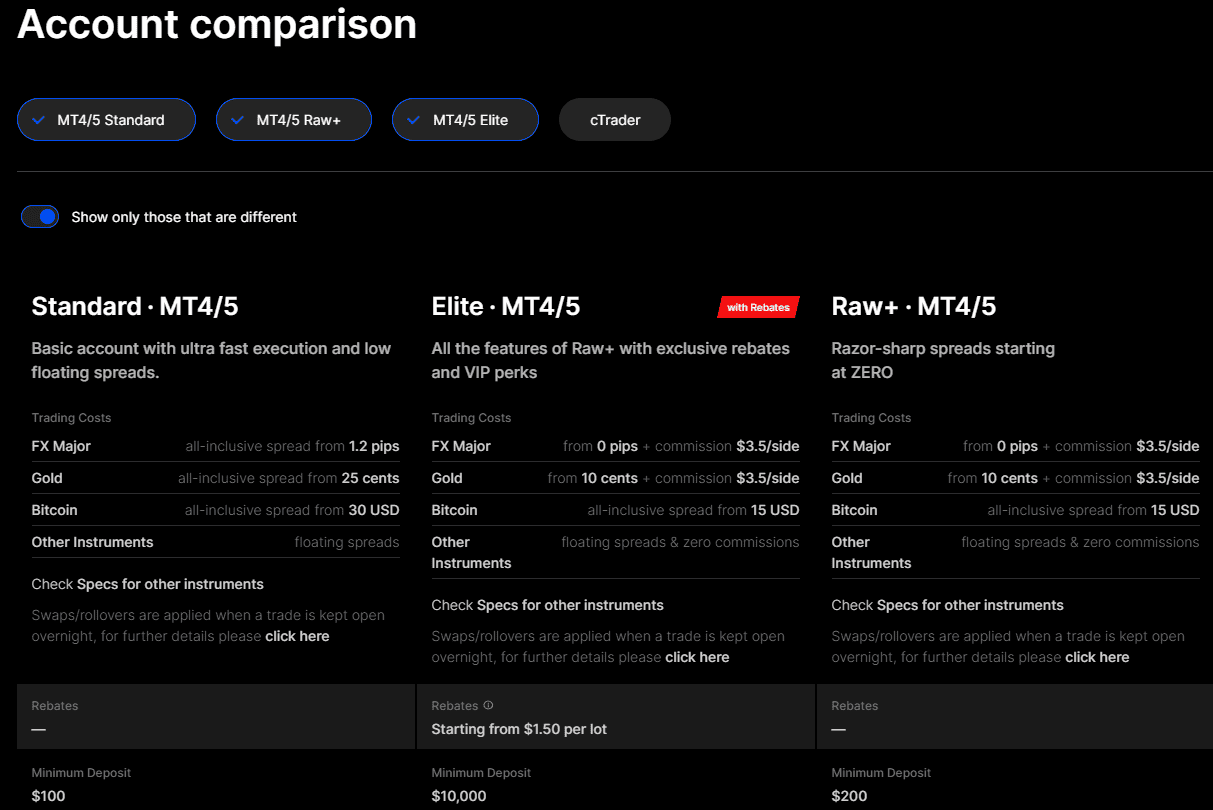Select the cTrader account filter

614,119
